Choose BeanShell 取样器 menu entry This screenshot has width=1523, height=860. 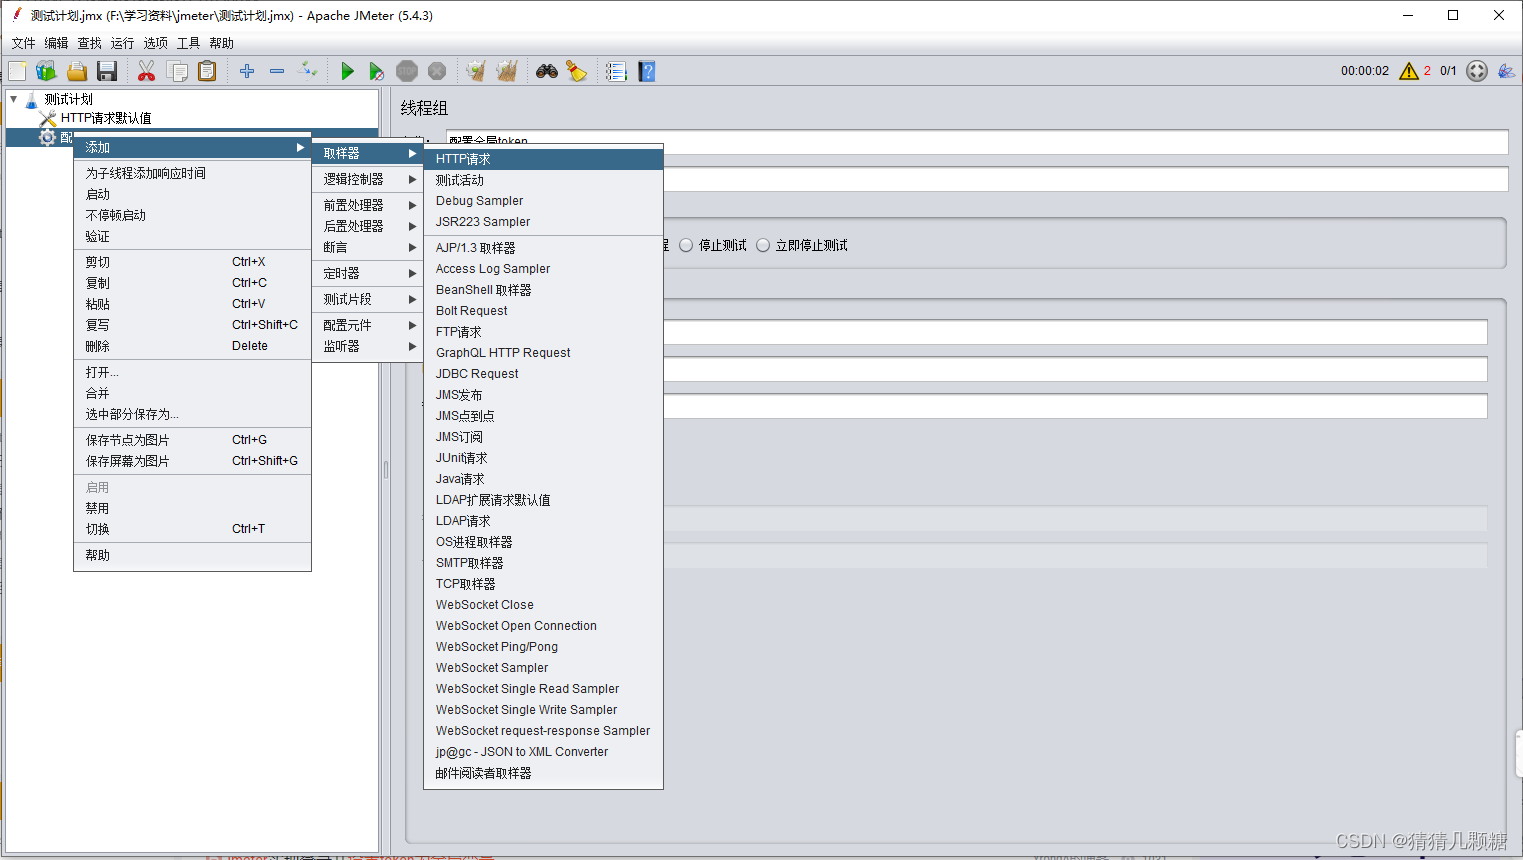click(543, 290)
